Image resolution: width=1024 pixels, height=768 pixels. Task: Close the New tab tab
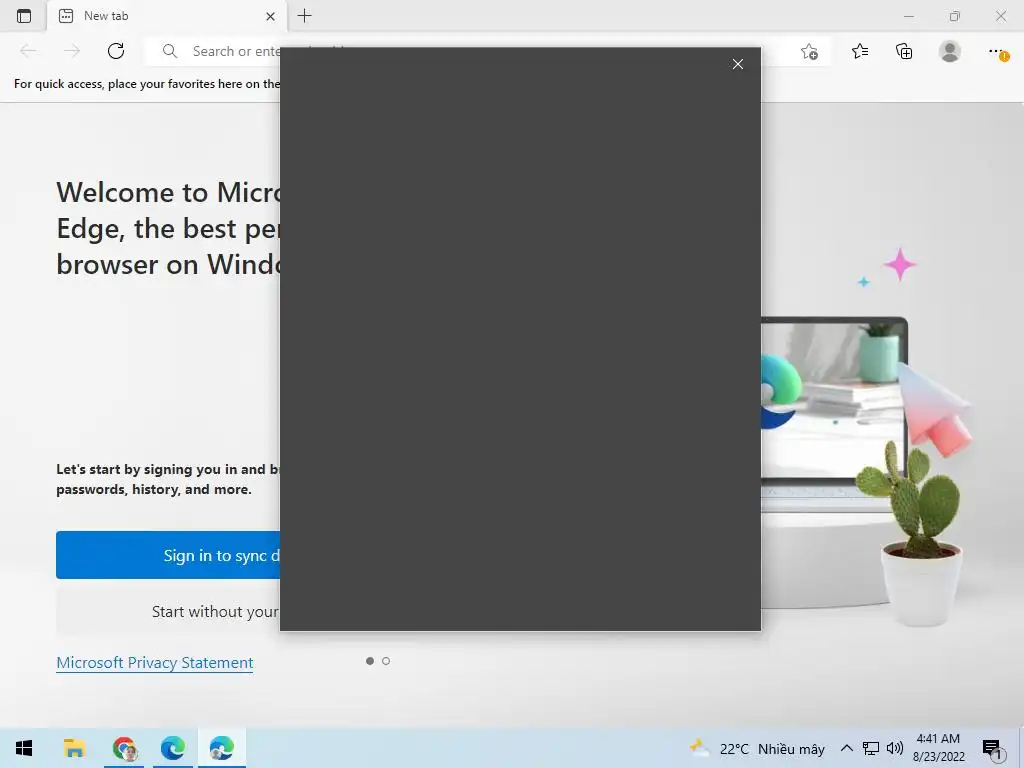270,16
